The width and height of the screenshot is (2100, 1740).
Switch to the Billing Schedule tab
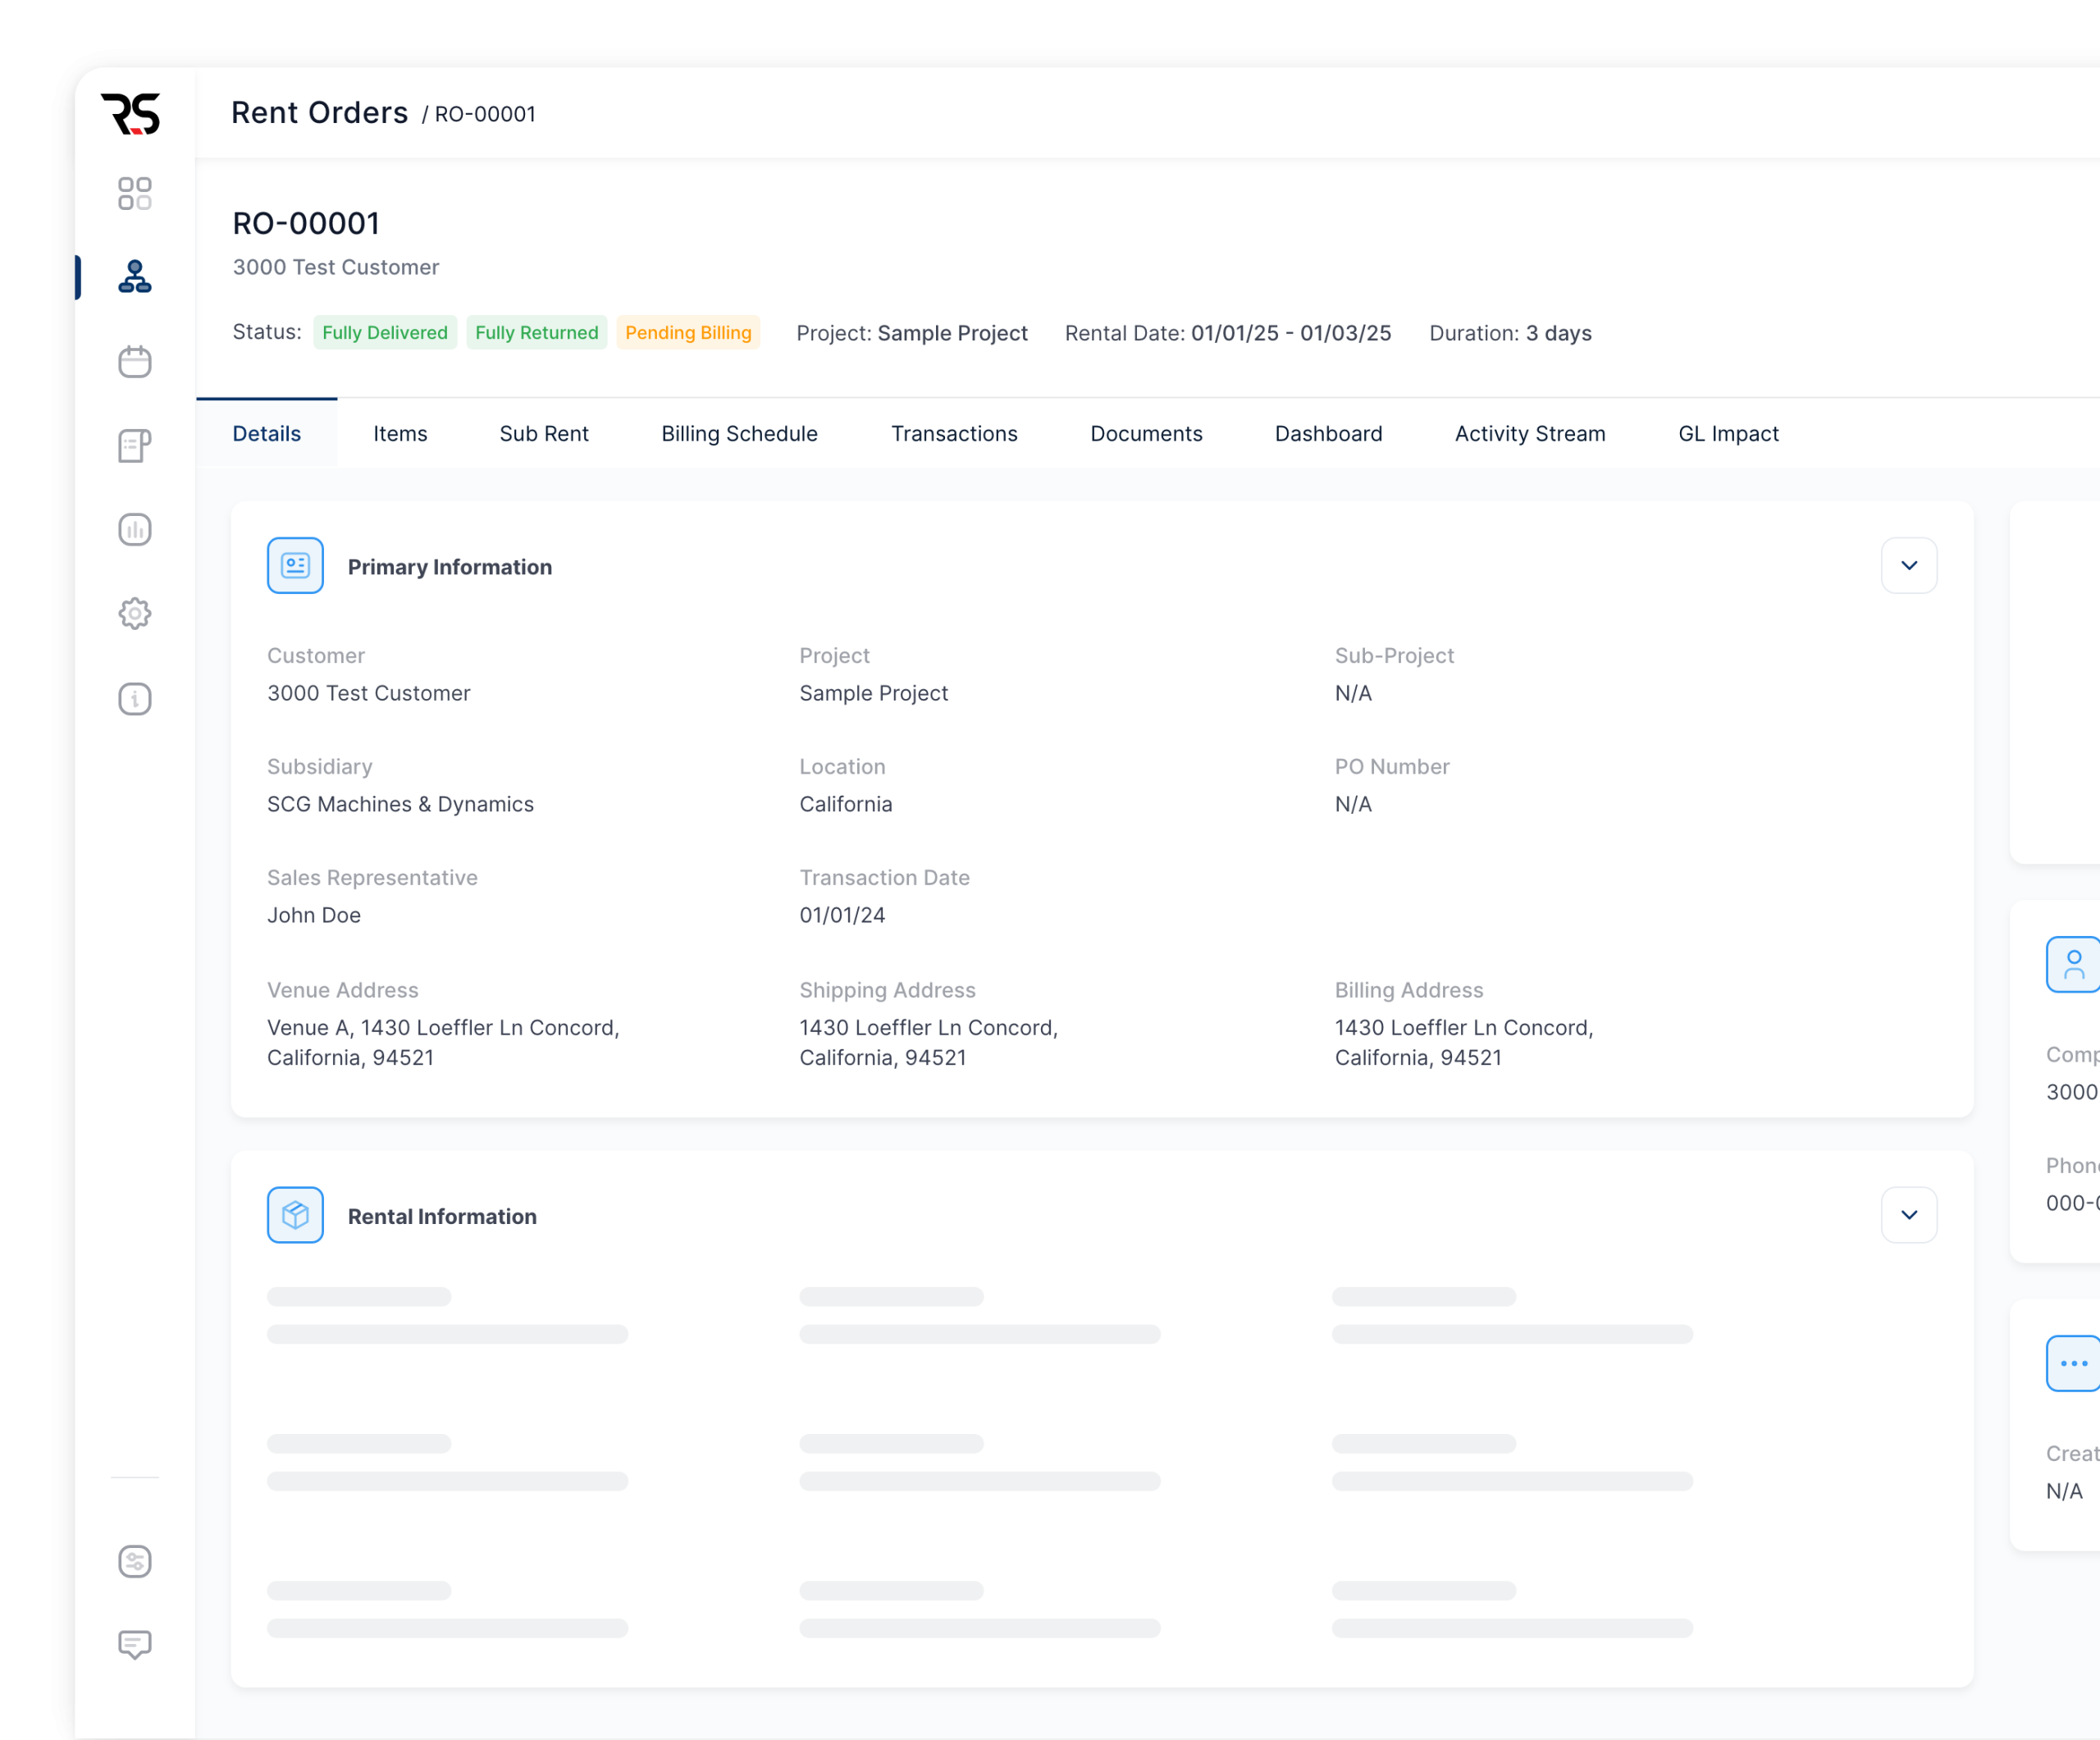point(739,434)
